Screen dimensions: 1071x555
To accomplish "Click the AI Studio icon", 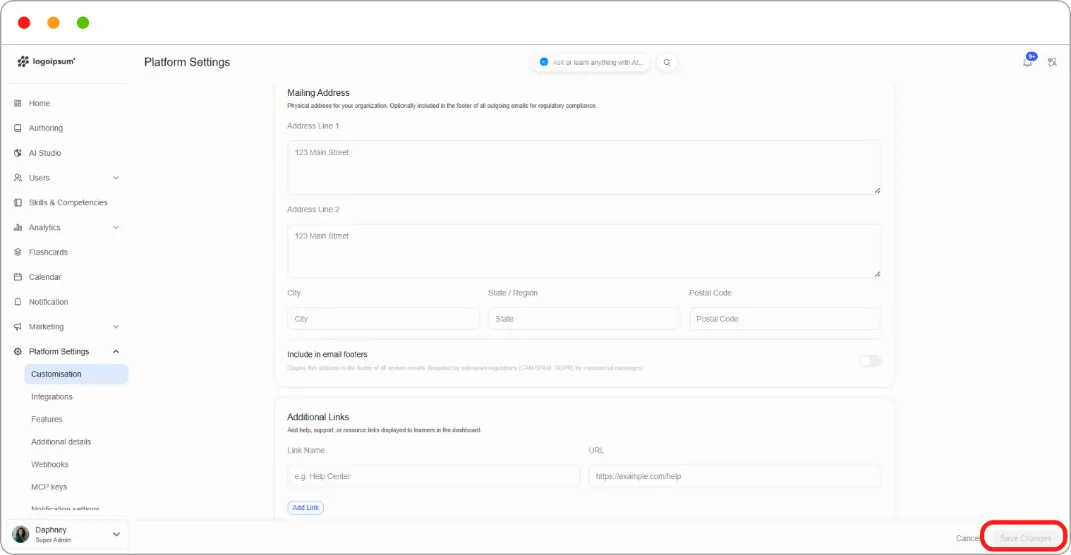I will [x=18, y=153].
